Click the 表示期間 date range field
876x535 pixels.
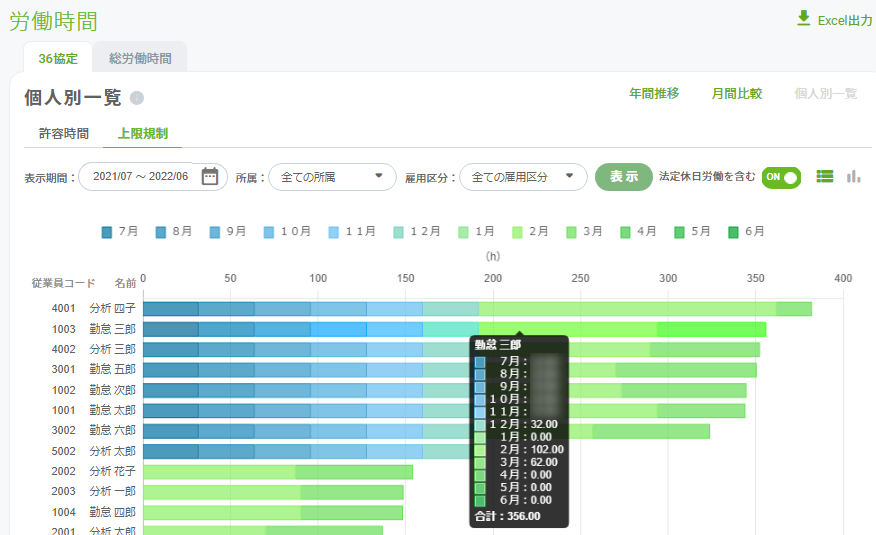153,176
